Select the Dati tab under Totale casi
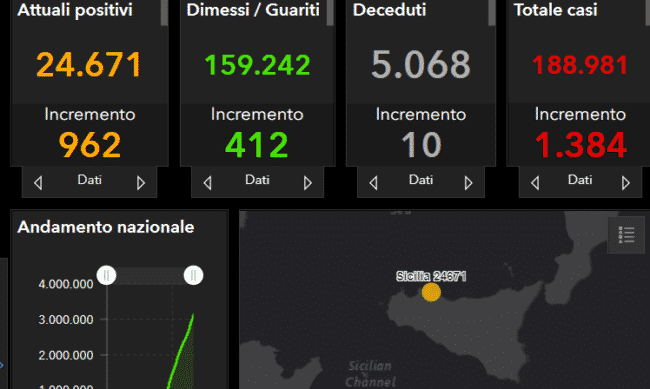This screenshot has height=389, width=650. click(x=580, y=180)
